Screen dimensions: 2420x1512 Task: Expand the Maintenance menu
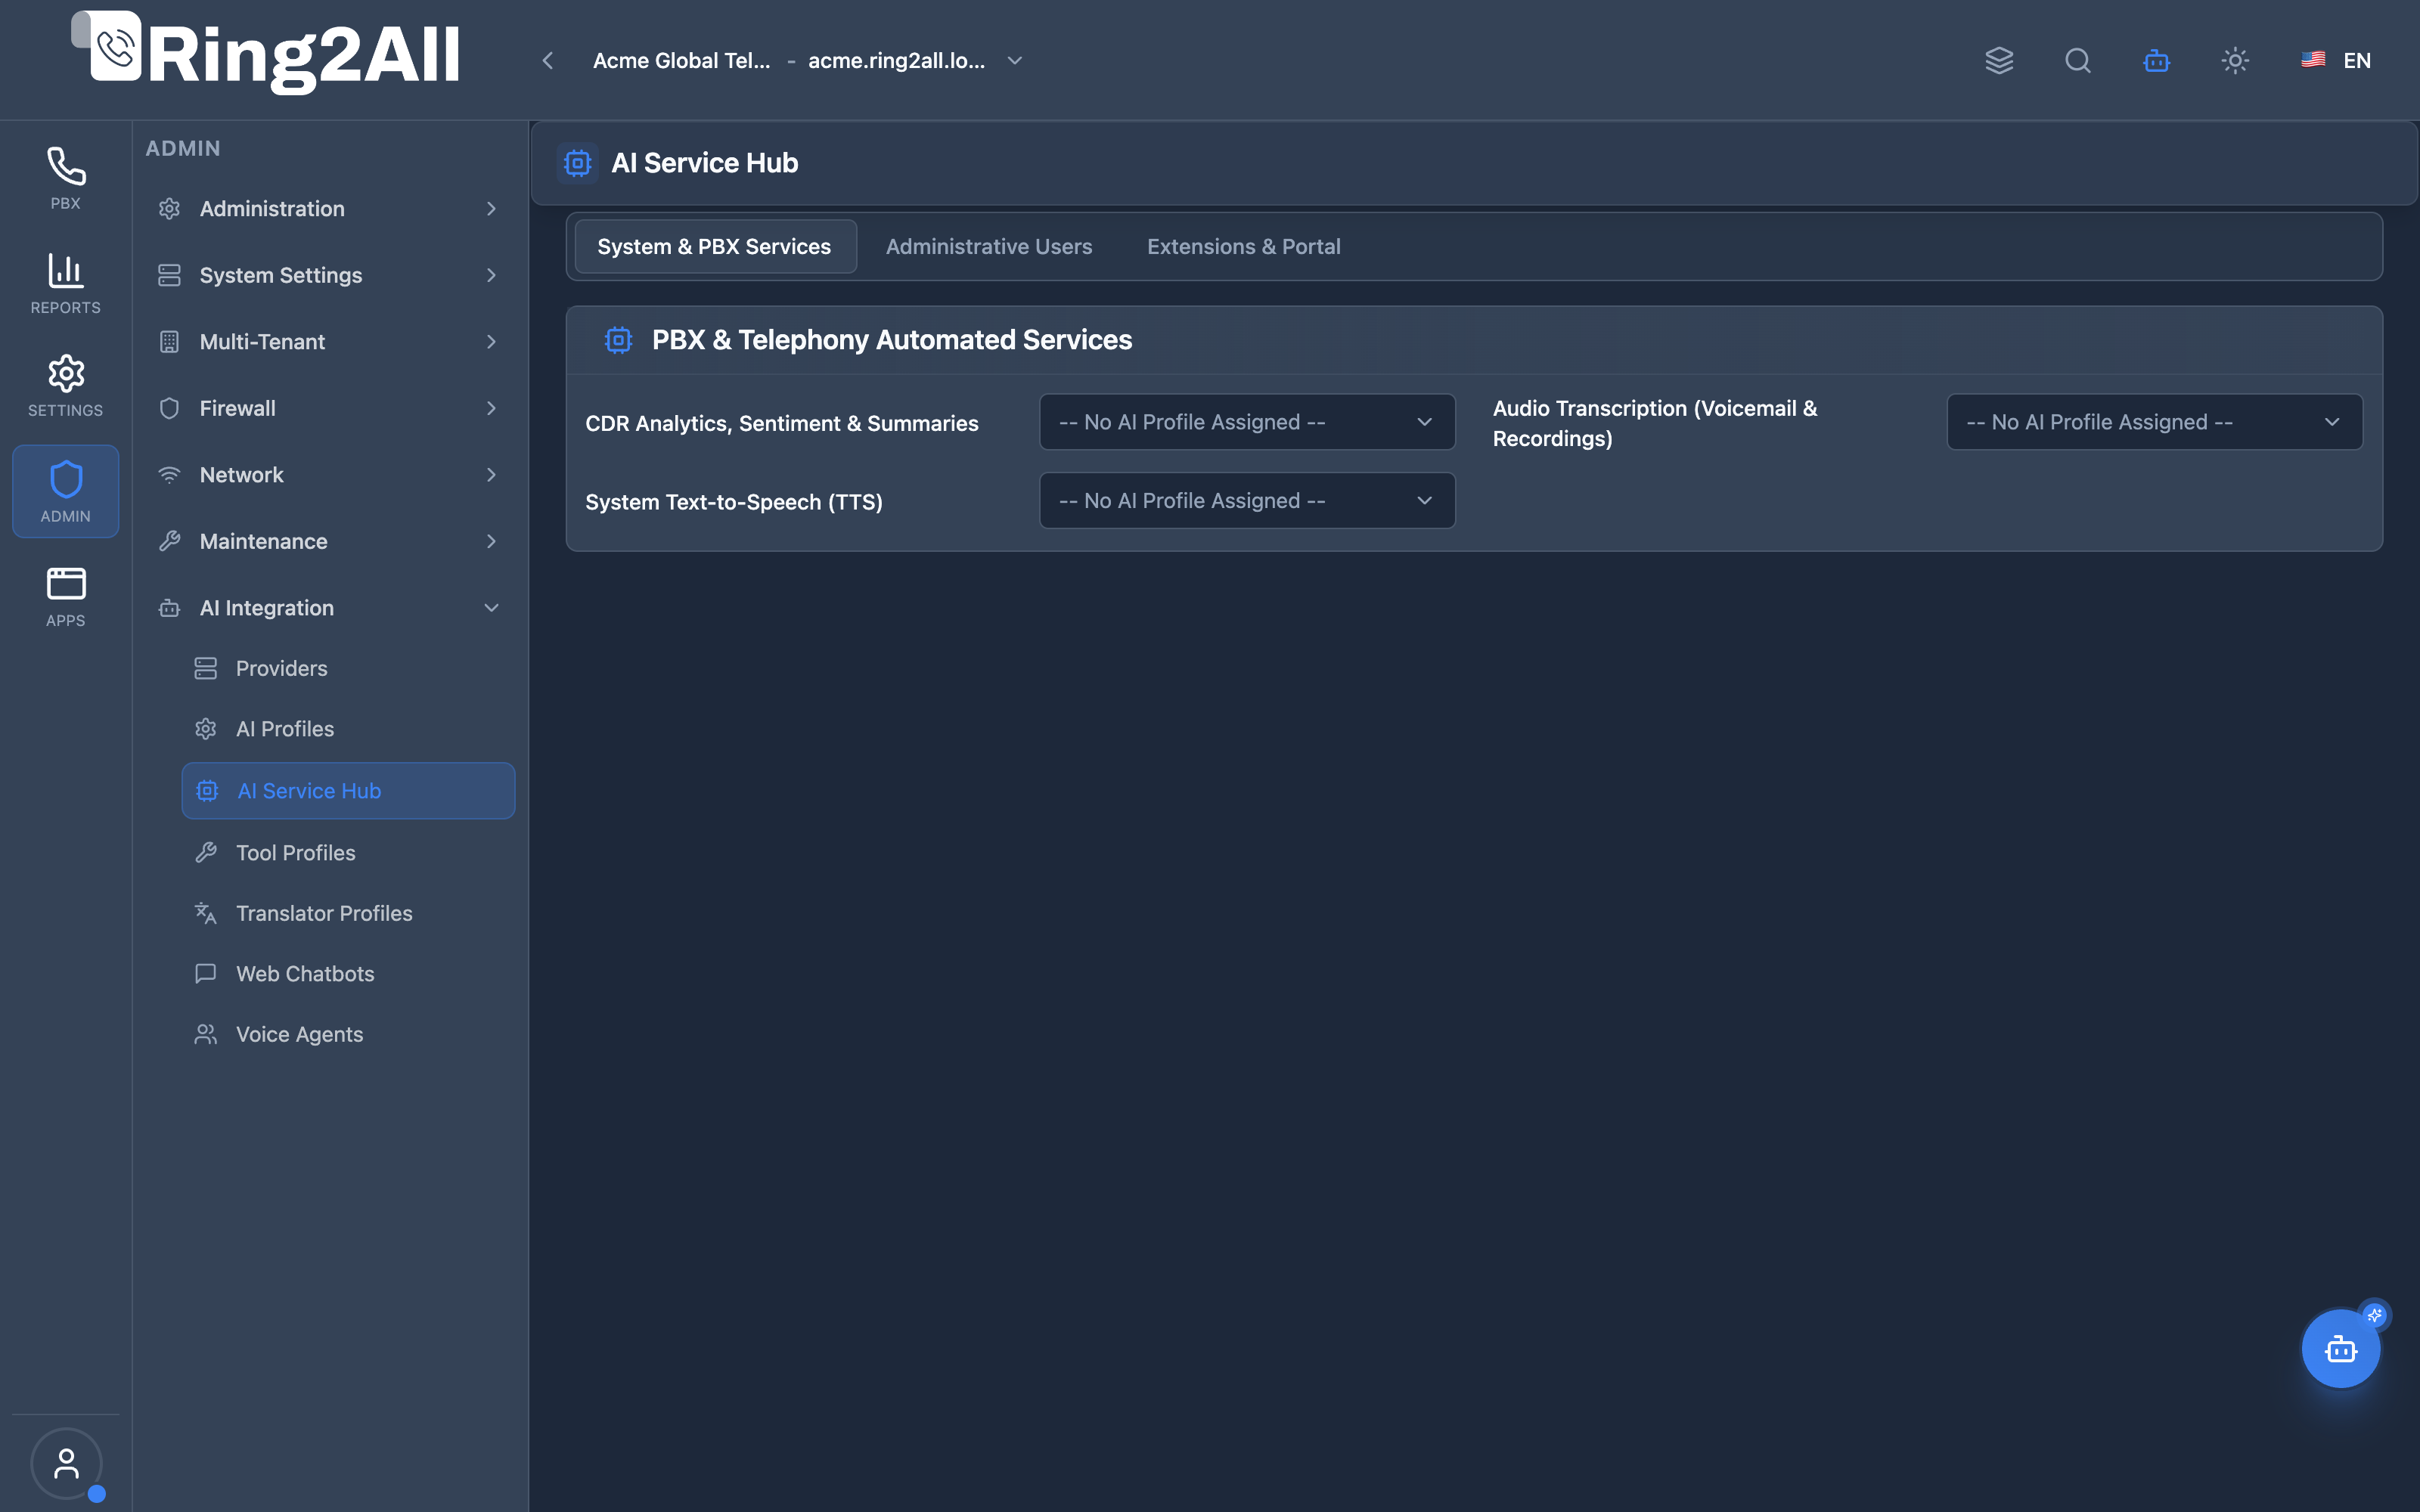point(330,541)
